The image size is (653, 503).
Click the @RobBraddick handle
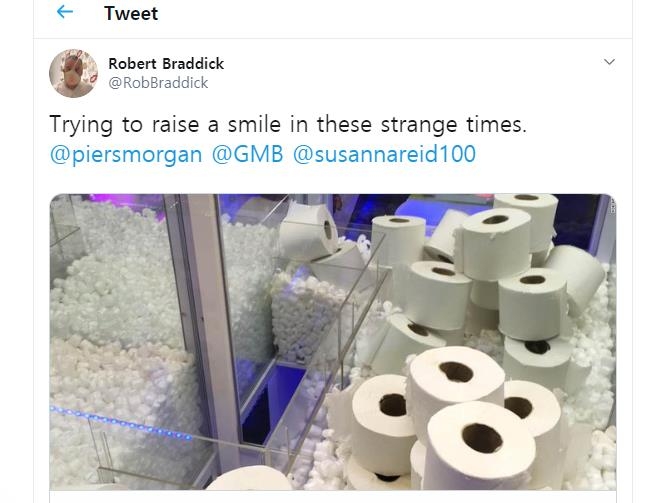pos(158,83)
